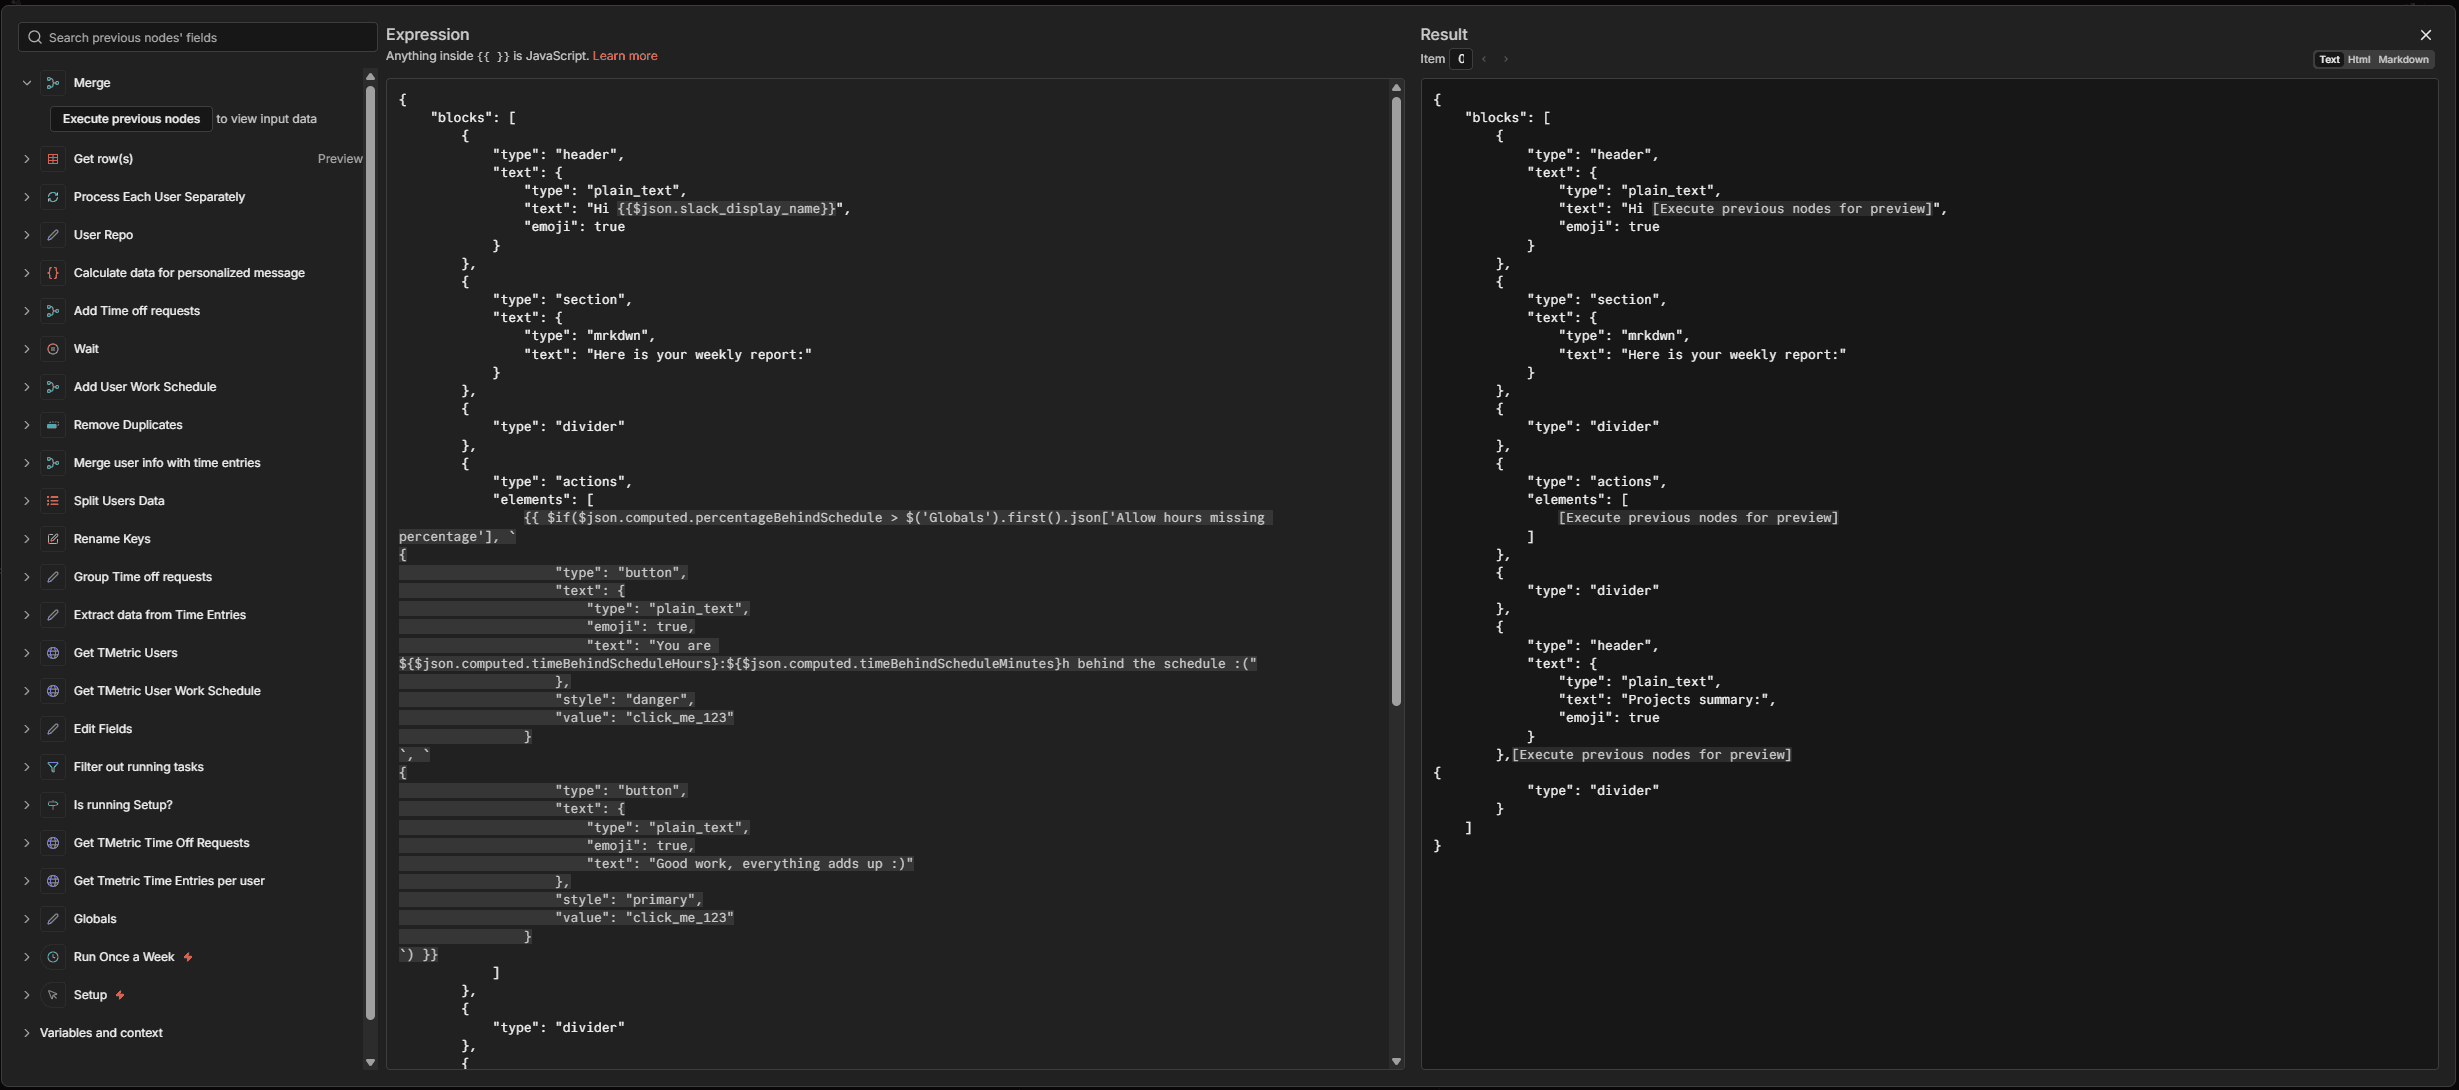The width and height of the screenshot is (2459, 1090).
Task: Click the Remove Duplicates node icon
Action: 53,425
